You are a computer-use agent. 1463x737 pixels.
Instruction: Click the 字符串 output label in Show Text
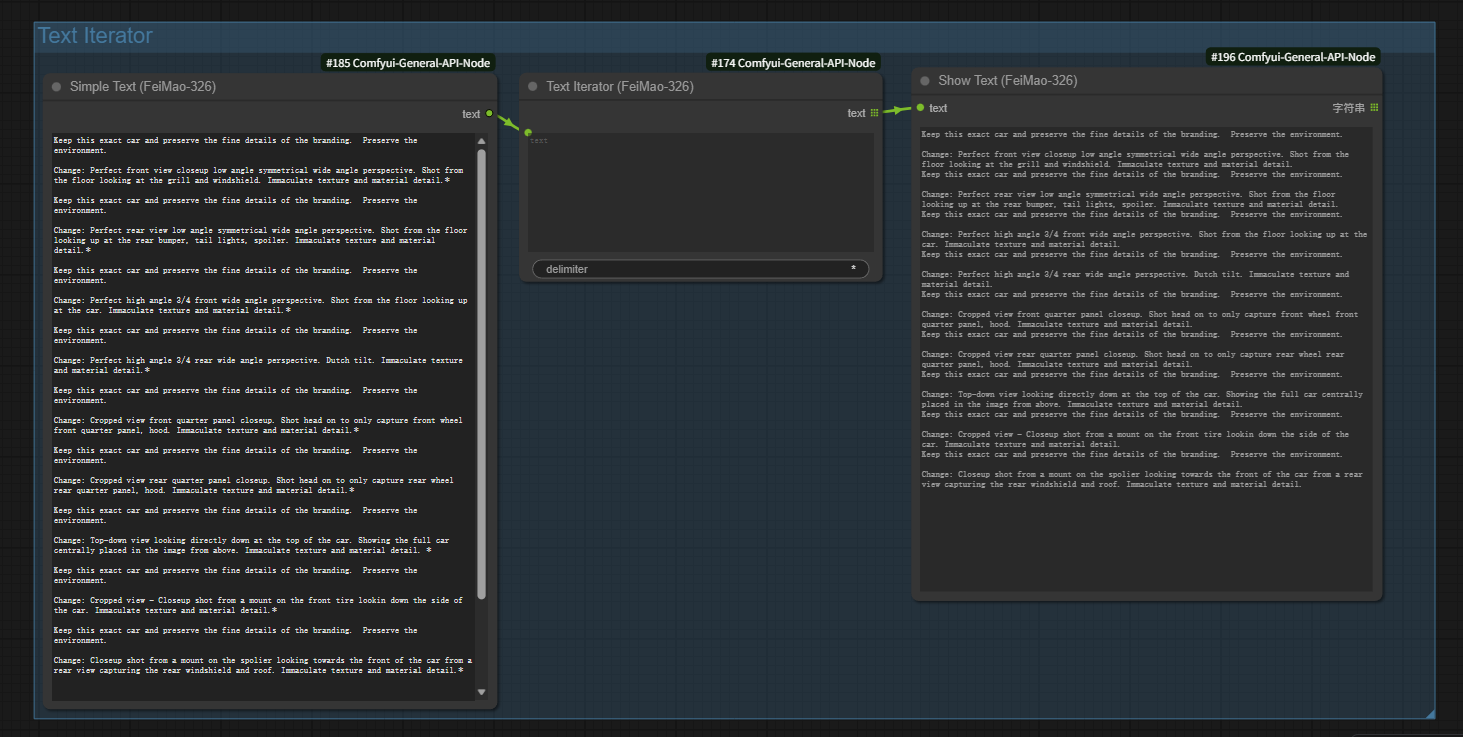pos(1349,108)
